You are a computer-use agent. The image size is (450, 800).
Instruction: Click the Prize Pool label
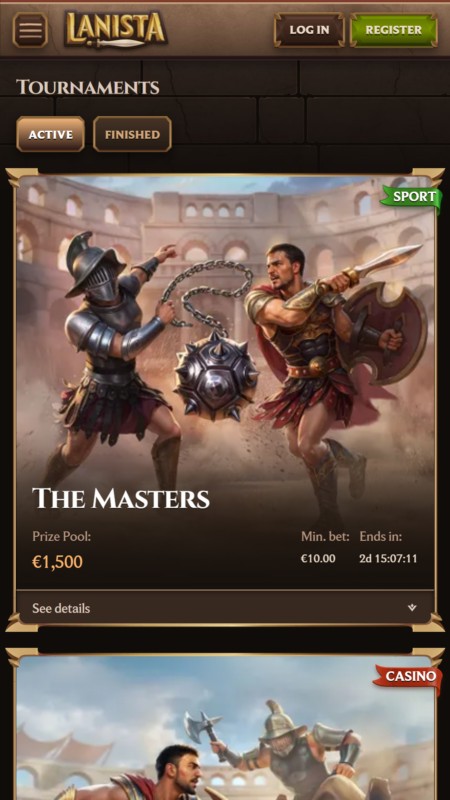coord(62,536)
